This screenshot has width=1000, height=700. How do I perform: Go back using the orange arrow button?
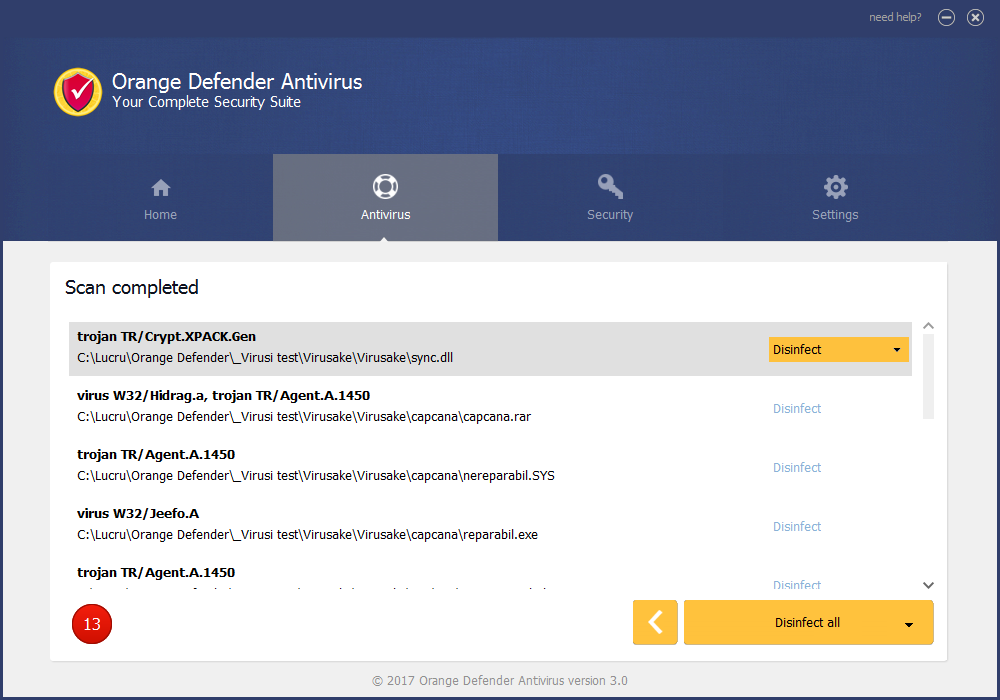655,622
